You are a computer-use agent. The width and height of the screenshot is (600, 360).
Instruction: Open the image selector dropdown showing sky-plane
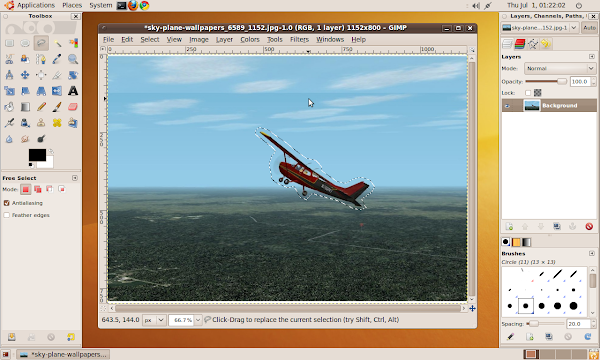[540, 28]
